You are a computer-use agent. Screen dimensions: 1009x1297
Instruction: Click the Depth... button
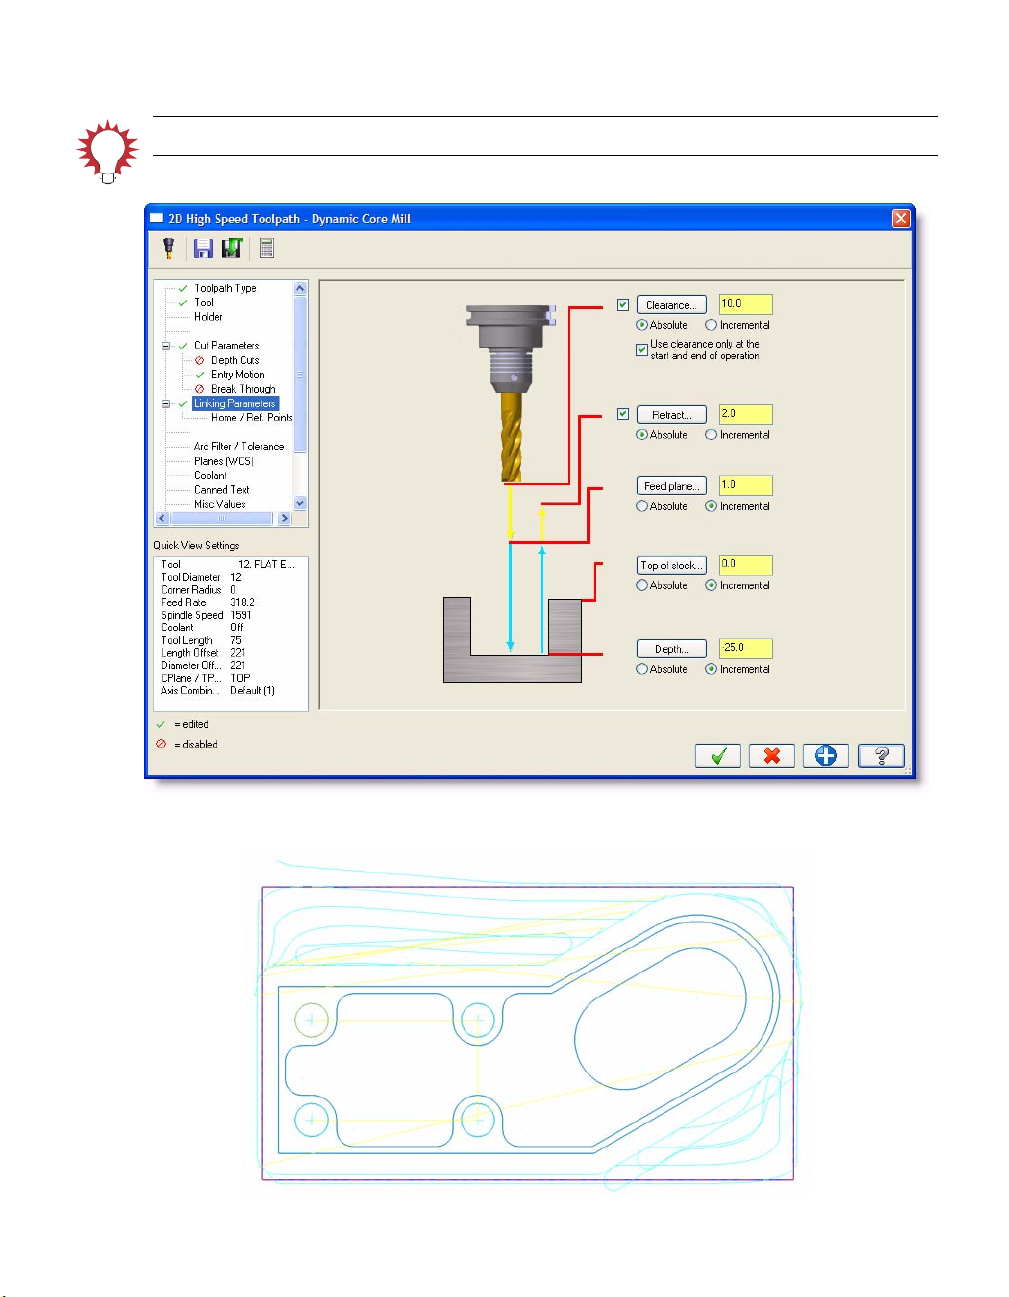point(672,649)
